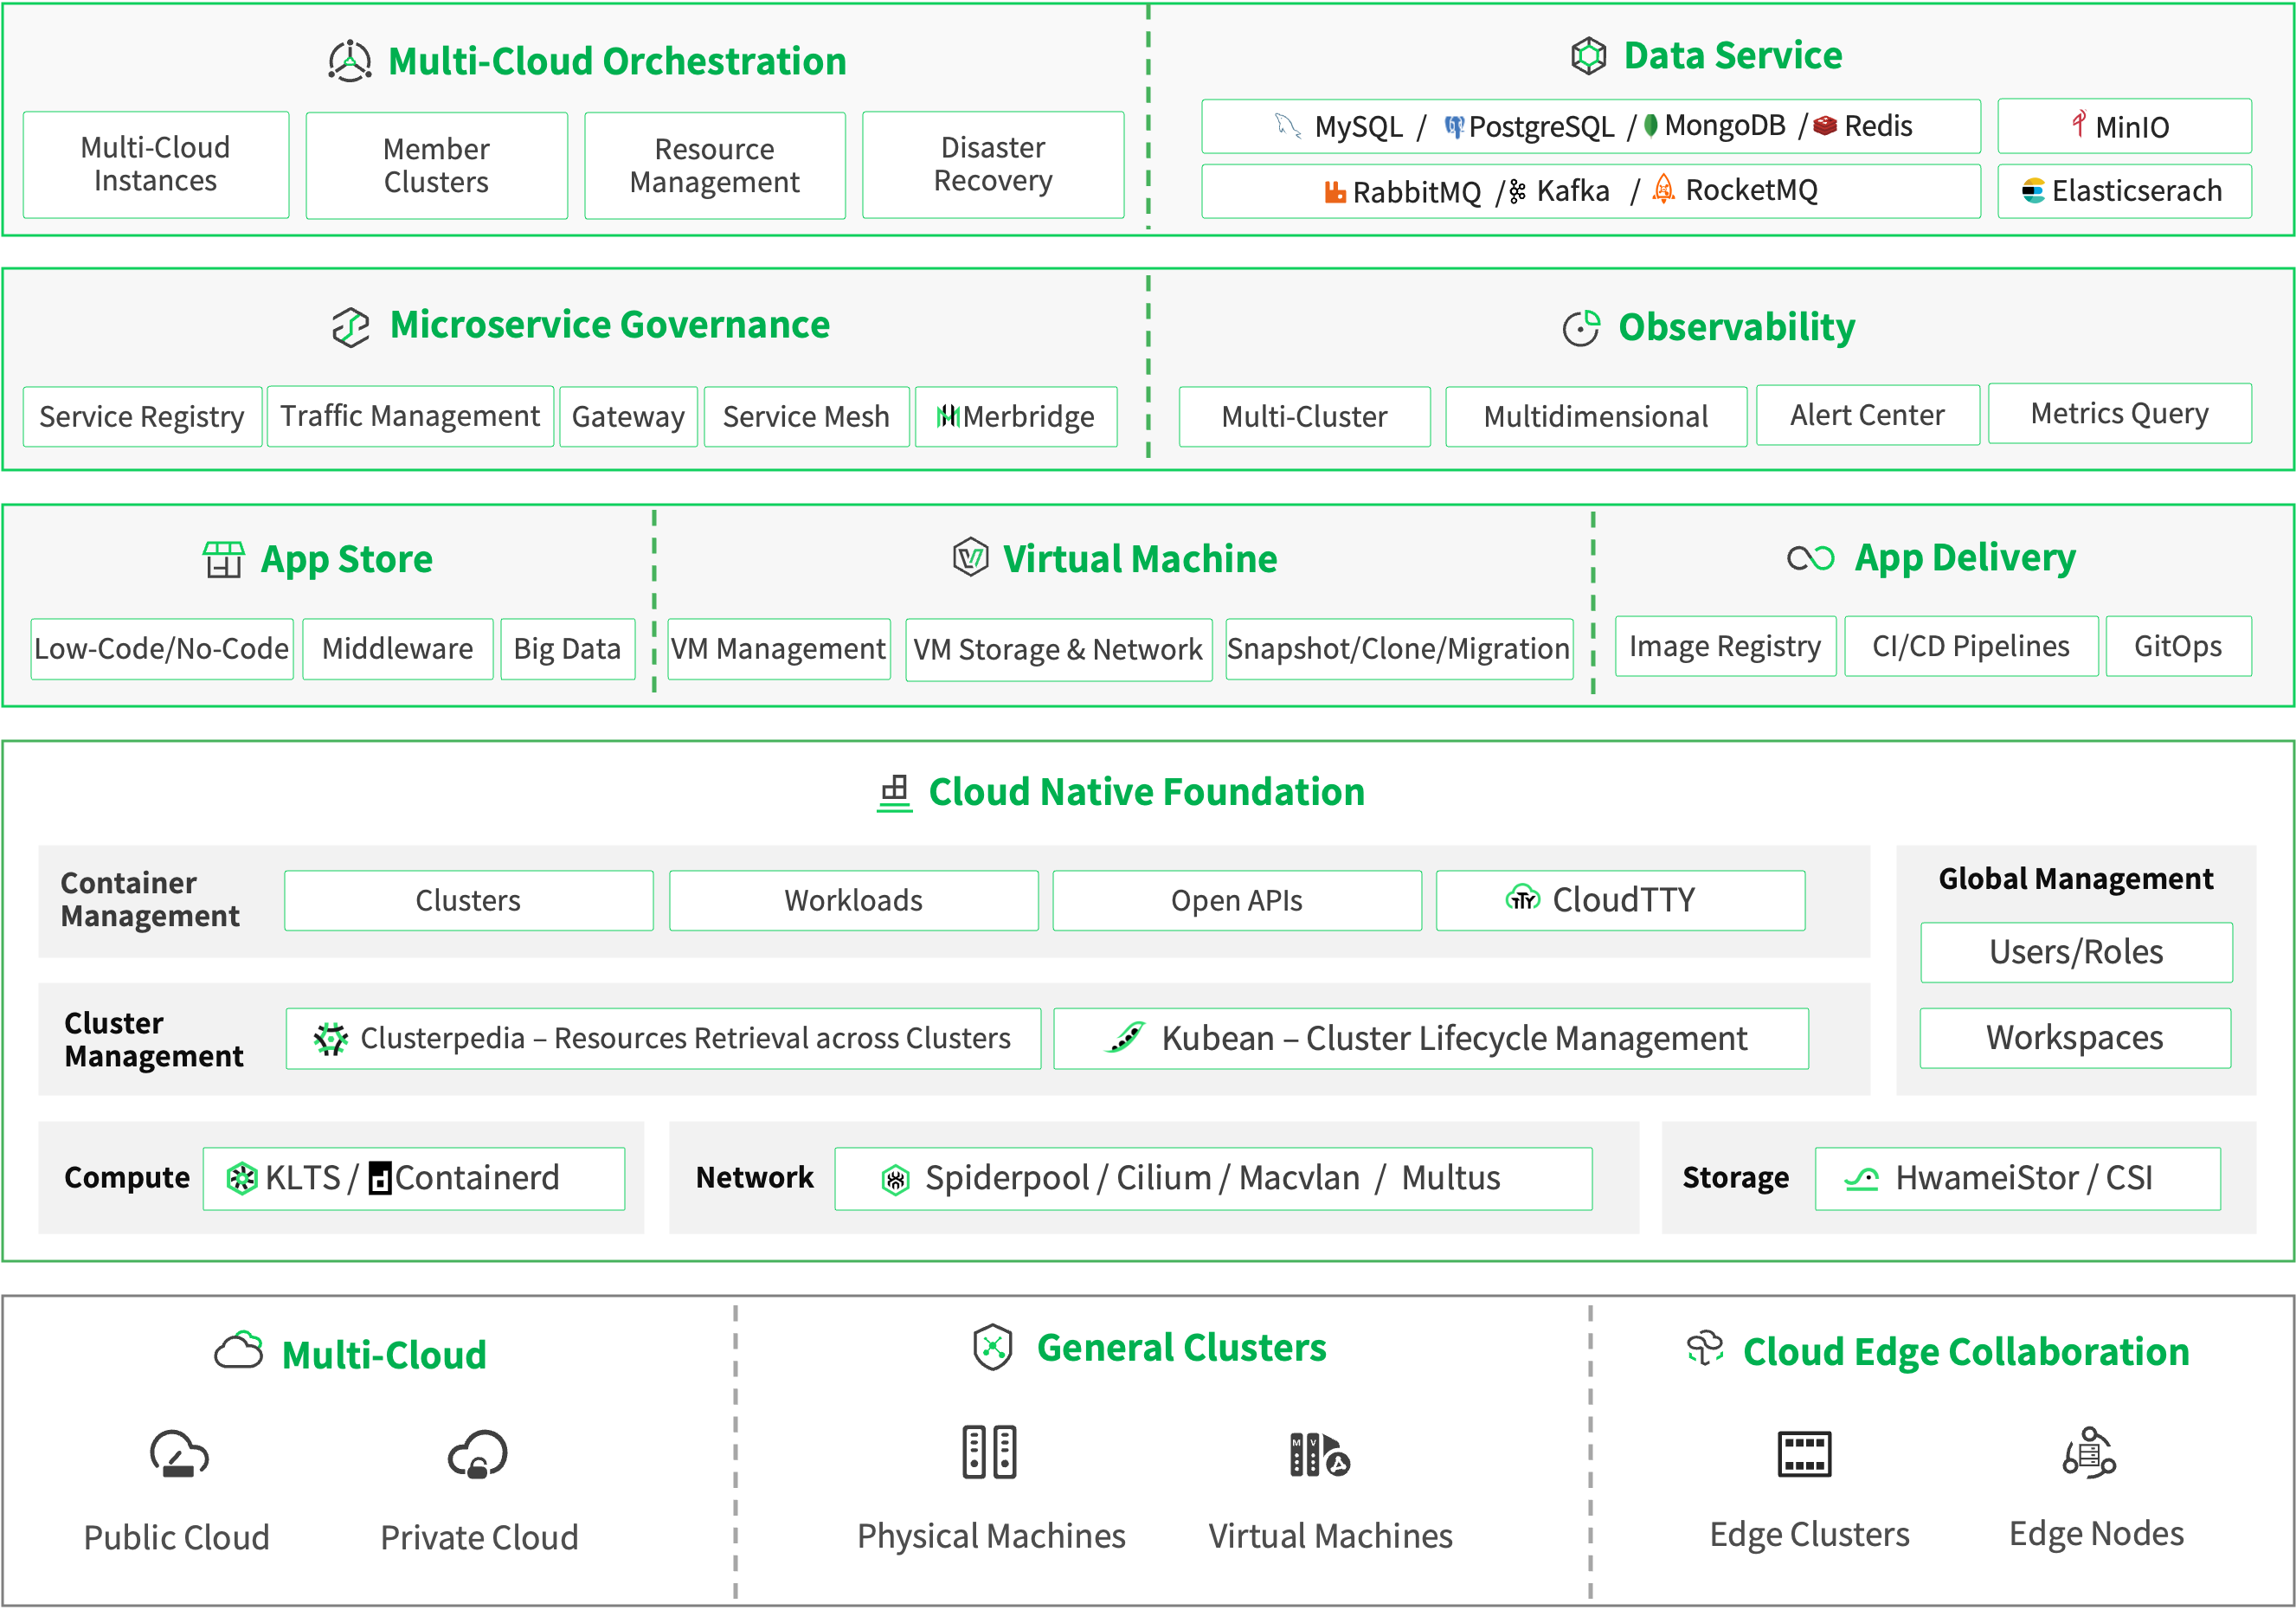2296x1610 pixels.
Task: Select the Big Data box
Action: pos(568,649)
